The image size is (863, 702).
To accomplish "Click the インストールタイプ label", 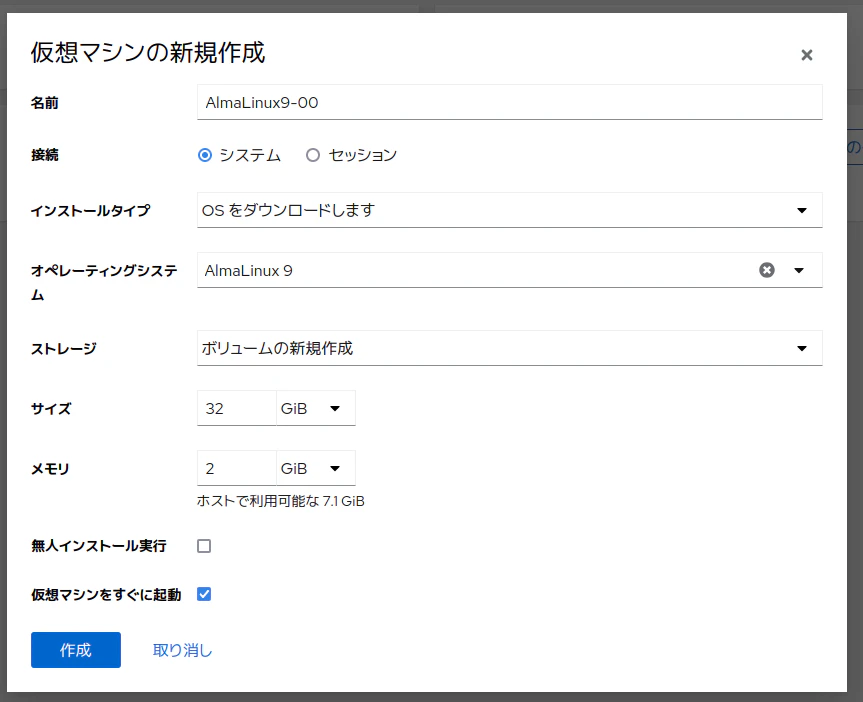I will [x=90, y=211].
